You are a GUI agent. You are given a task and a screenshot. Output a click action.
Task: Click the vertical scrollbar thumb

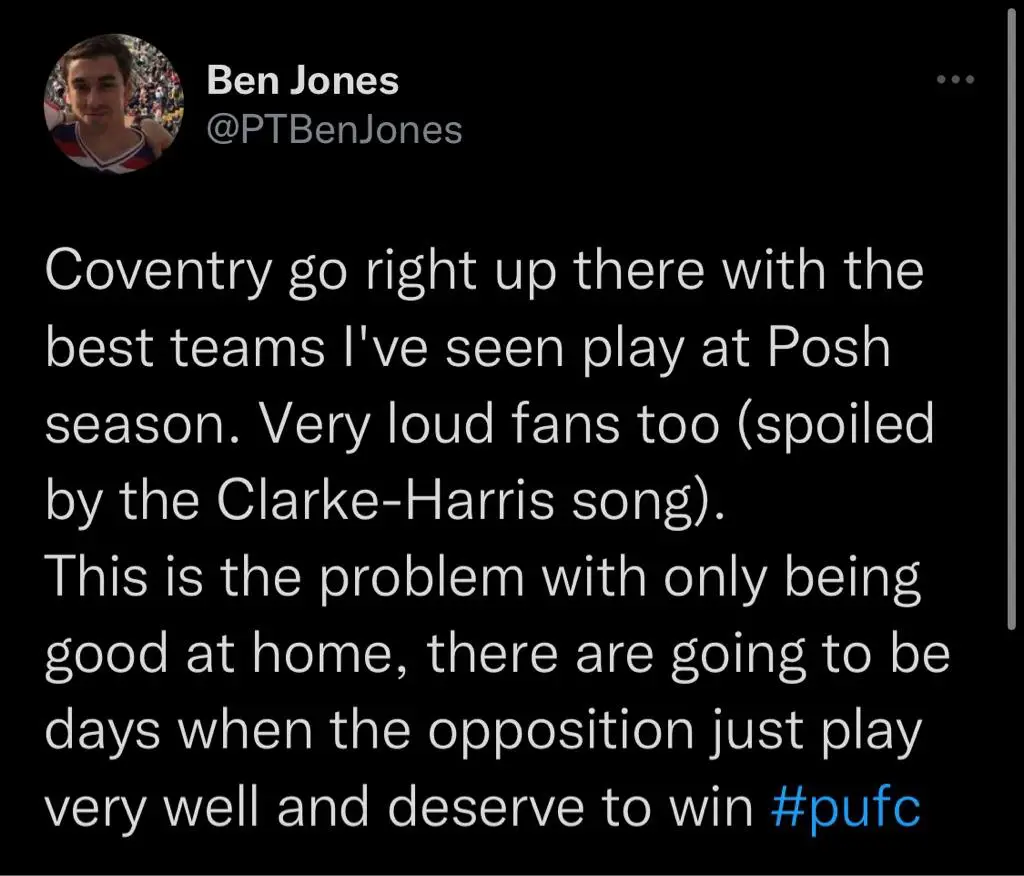[x=1011, y=320]
